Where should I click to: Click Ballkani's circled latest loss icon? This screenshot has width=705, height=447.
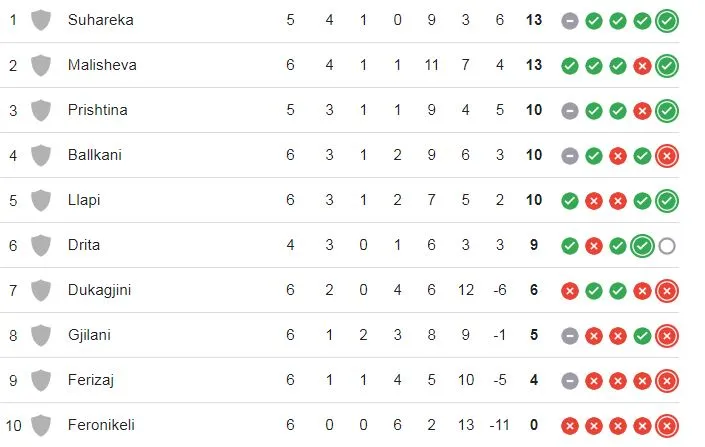666,156
